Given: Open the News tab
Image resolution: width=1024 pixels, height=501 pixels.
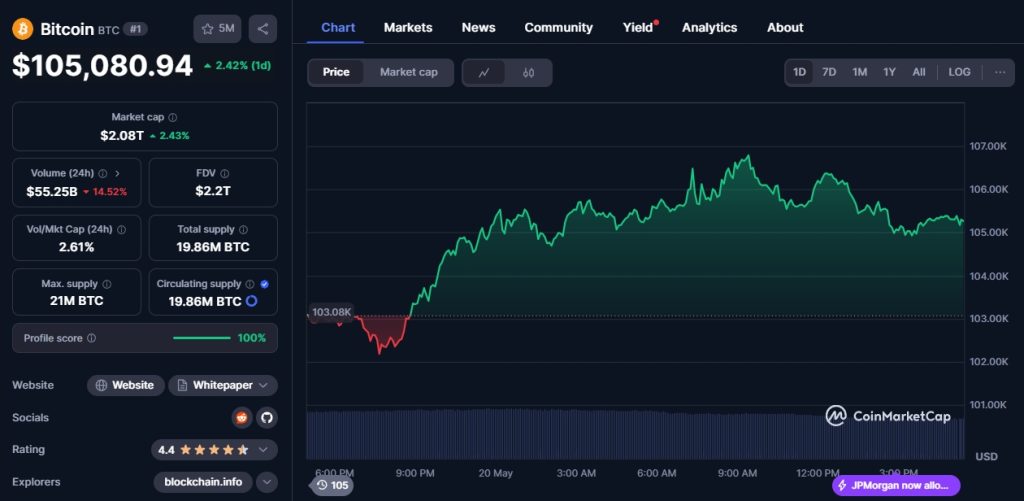Looking at the screenshot, I should pyautogui.click(x=479, y=27).
